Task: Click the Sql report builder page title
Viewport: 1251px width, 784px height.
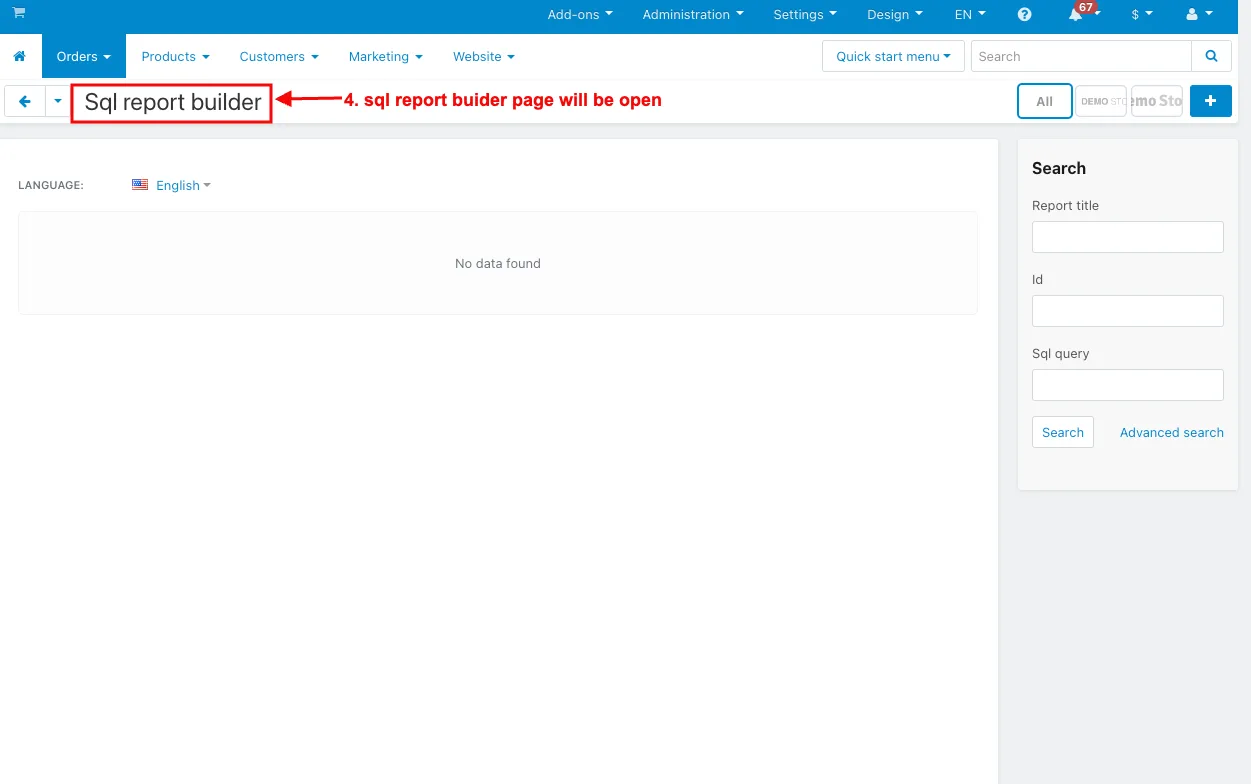Action: 172,102
